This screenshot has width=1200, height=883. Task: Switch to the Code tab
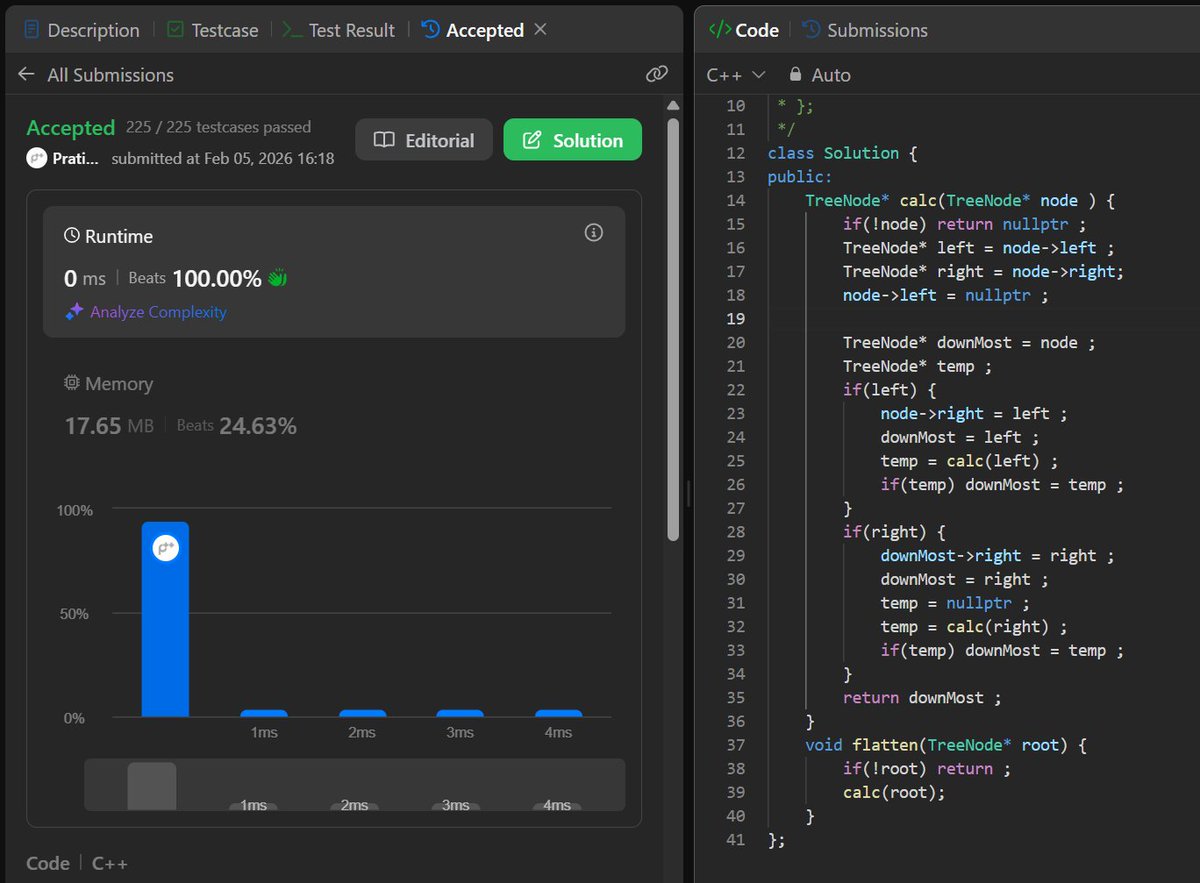coord(744,30)
